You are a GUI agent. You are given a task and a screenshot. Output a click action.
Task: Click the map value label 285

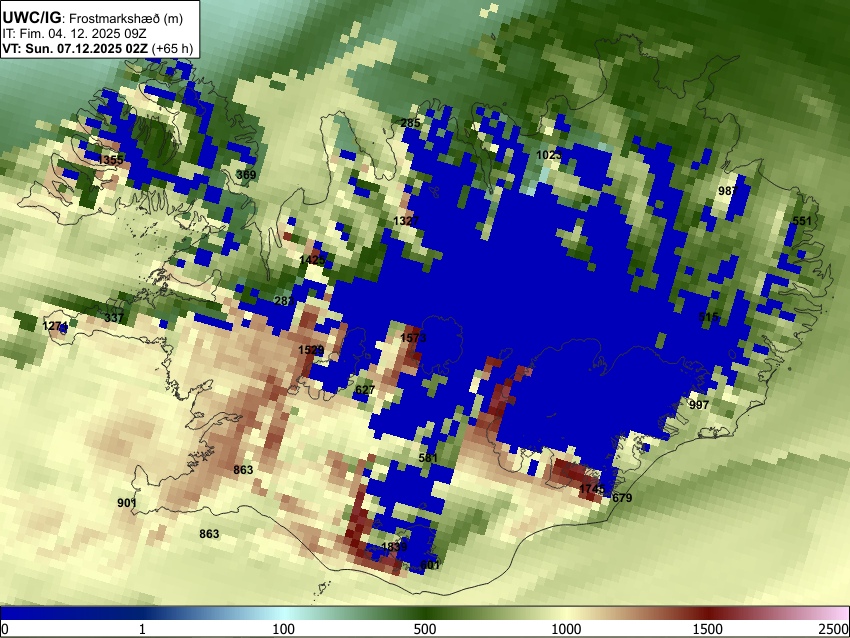(x=410, y=123)
